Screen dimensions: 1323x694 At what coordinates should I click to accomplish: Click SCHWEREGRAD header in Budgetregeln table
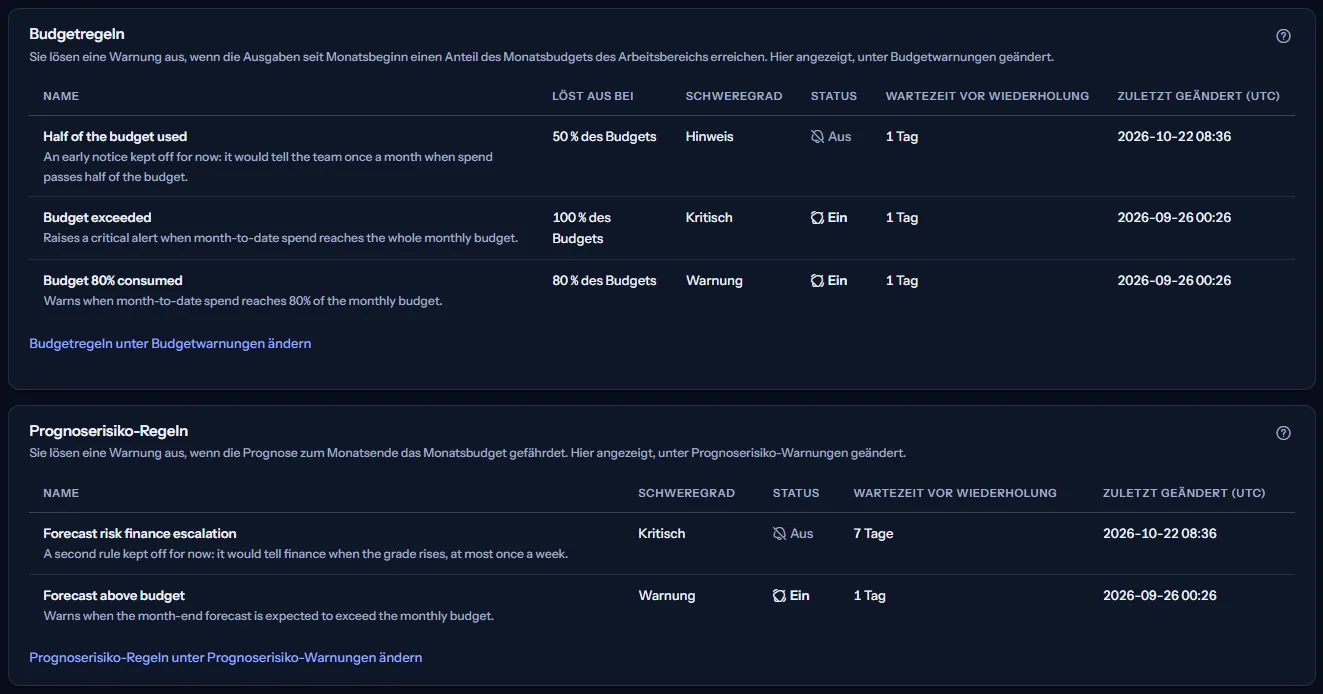734,96
